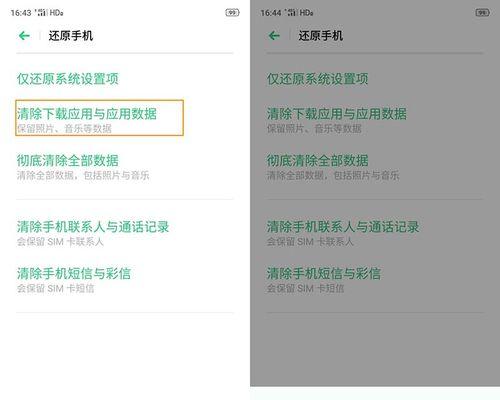
Task: Select 仅还原系统设置项 on left screen
Action: [x=68, y=79]
